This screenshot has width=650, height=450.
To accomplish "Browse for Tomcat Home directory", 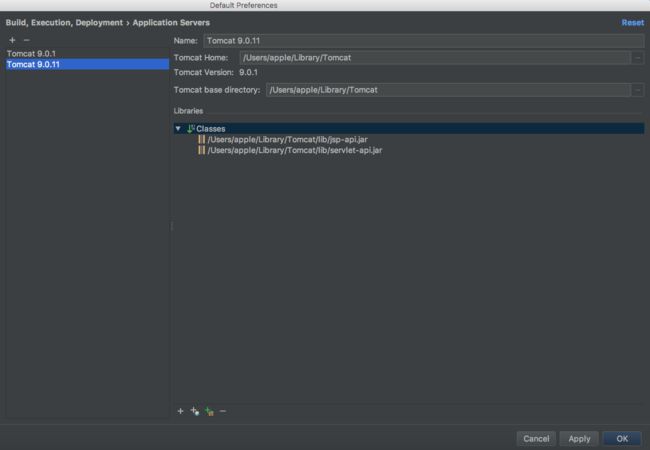I will (638, 58).
